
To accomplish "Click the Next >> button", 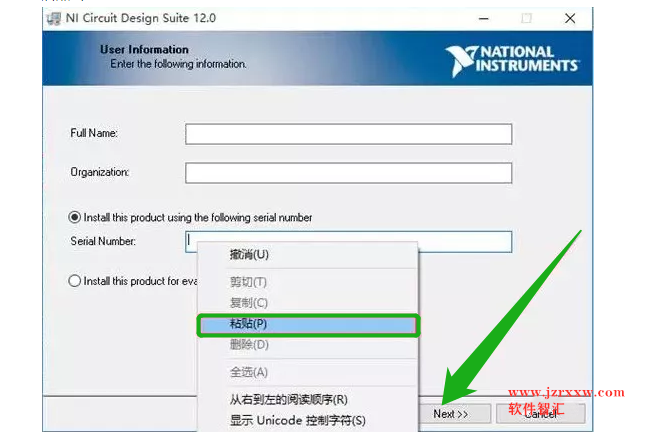I will [x=454, y=414].
